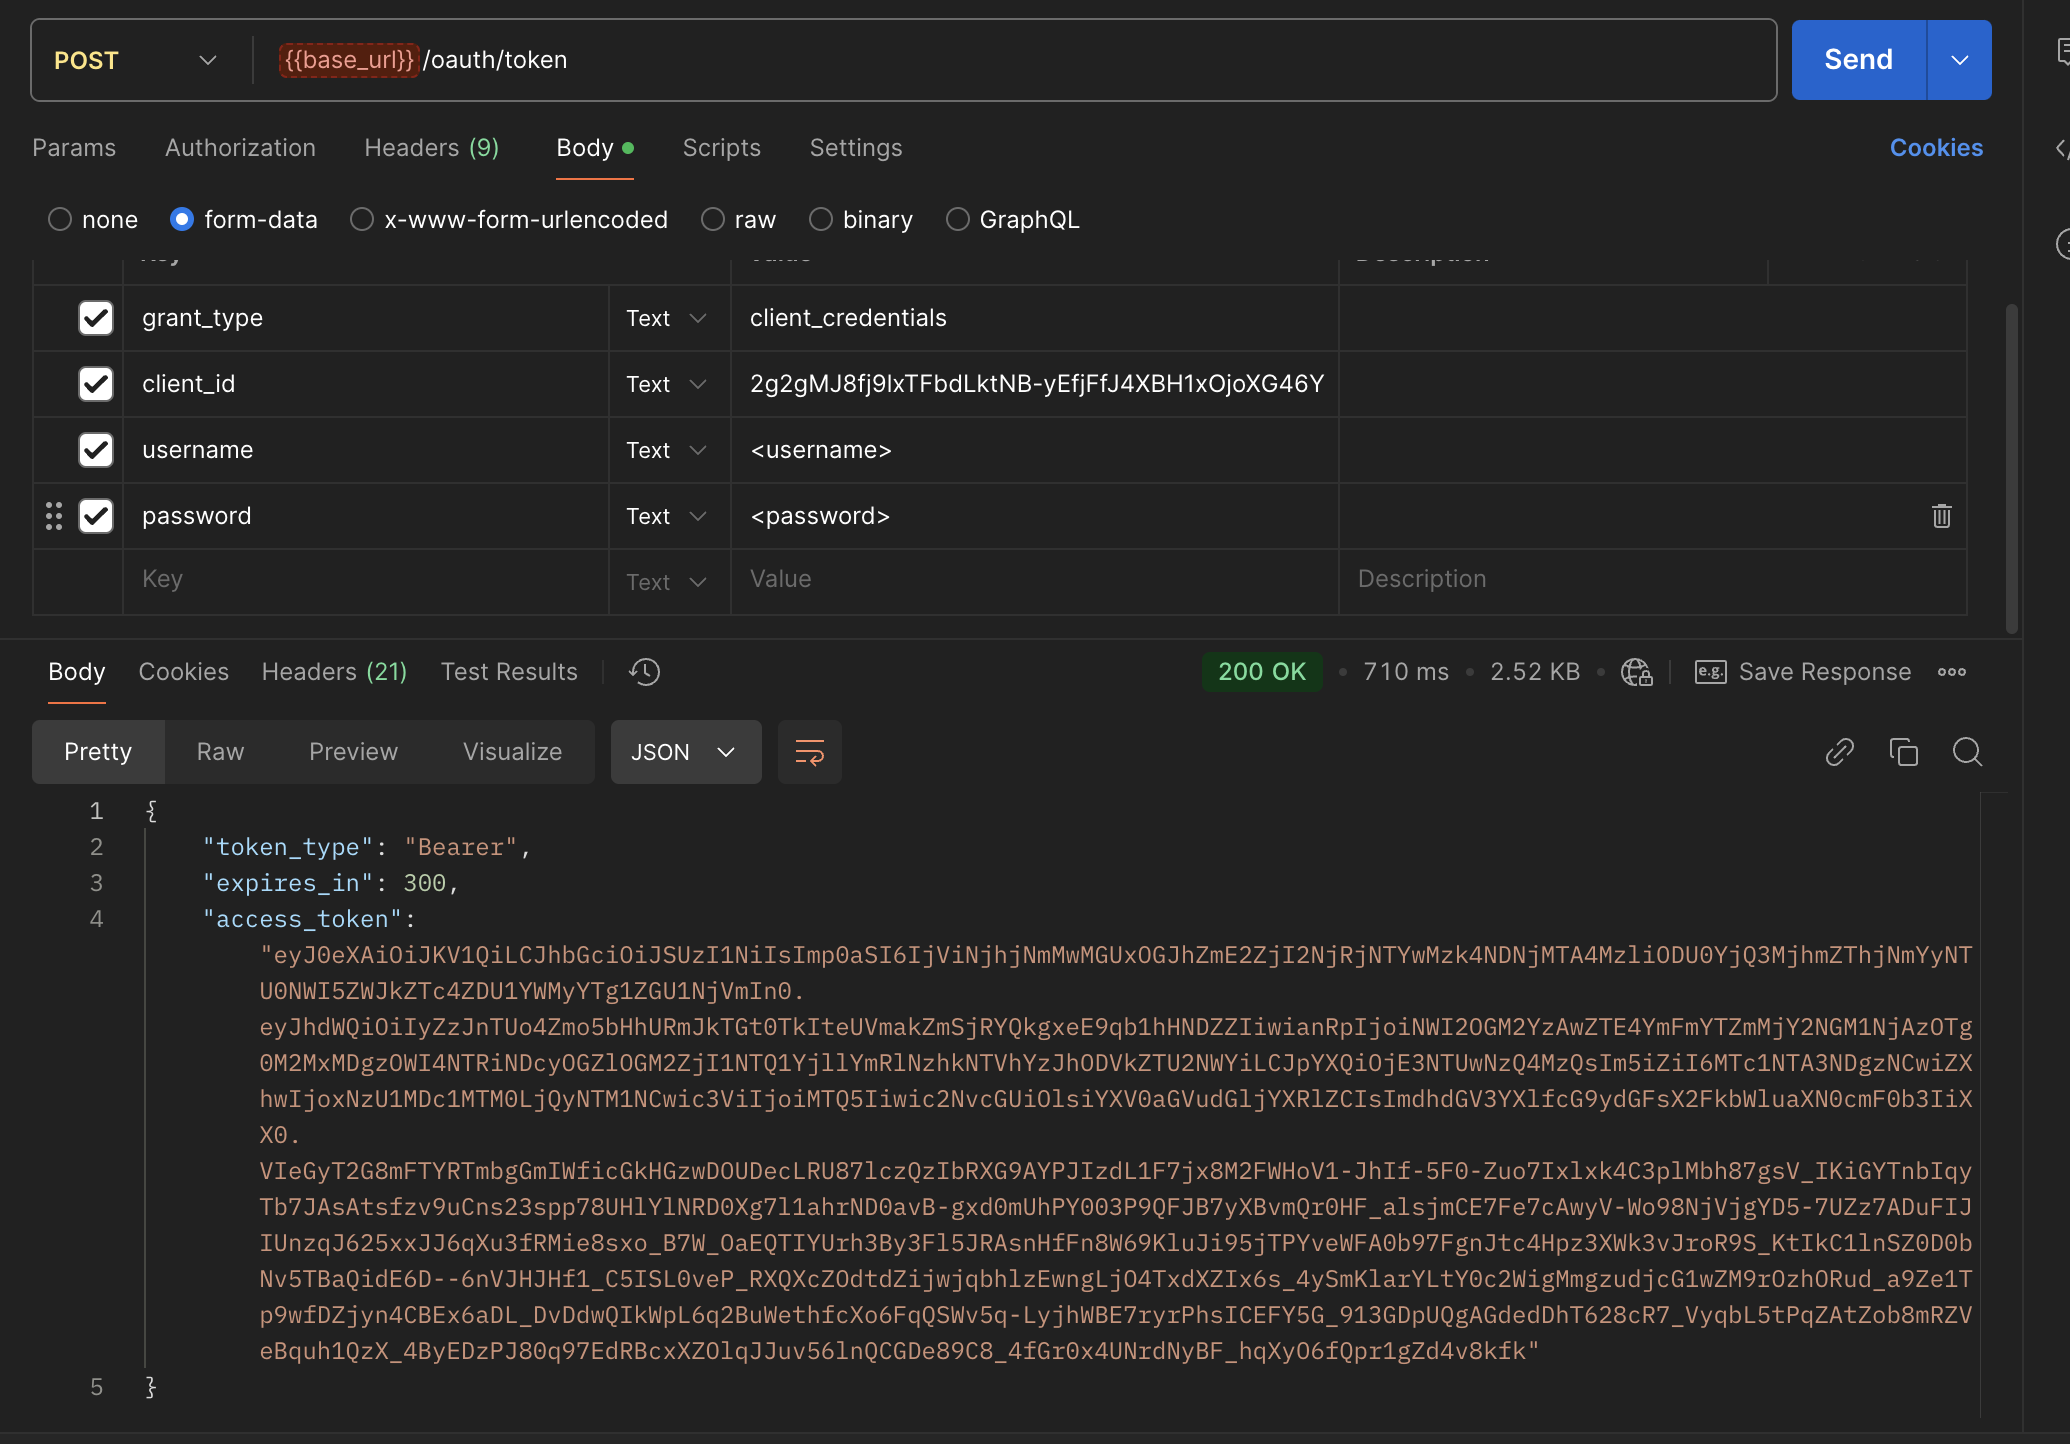Screen dimensions: 2070x1444
Task: Click the client_credentials value cell
Action: (1035, 318)
